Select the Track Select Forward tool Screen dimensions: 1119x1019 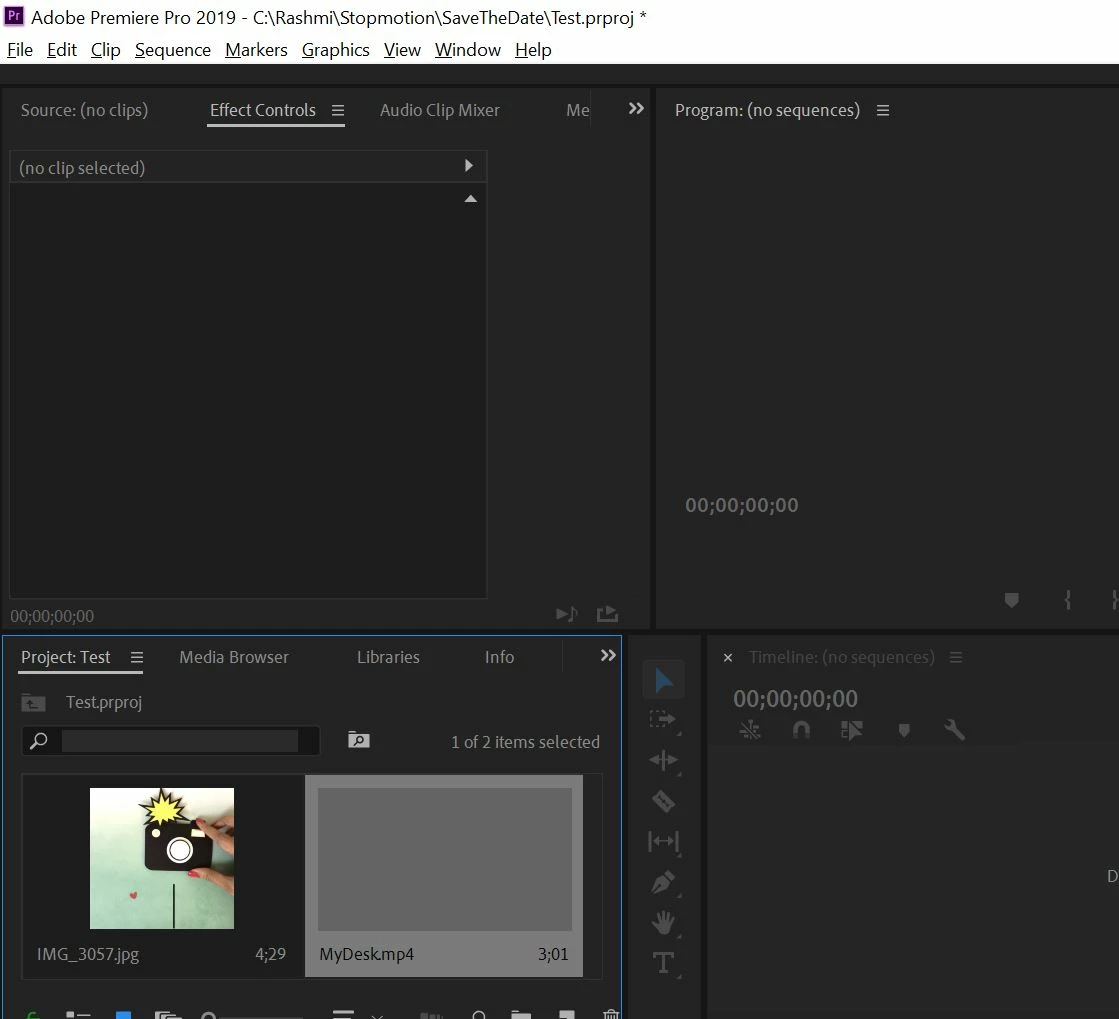pos(663,719)
